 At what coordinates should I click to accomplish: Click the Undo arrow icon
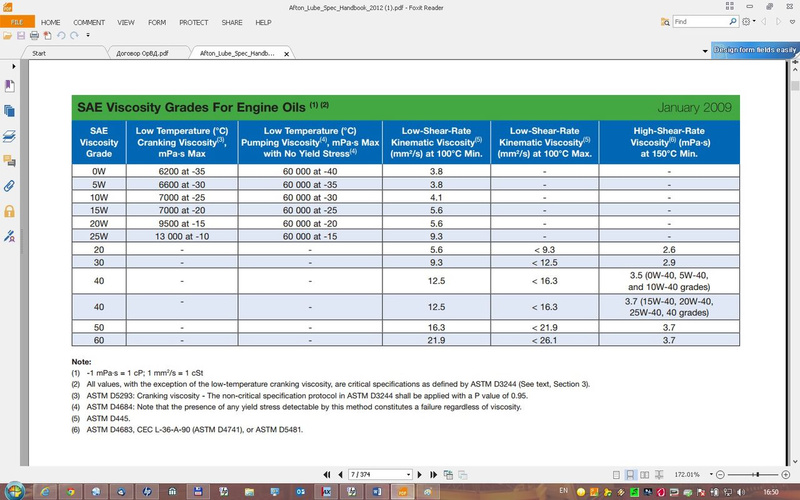click(60, 35)
